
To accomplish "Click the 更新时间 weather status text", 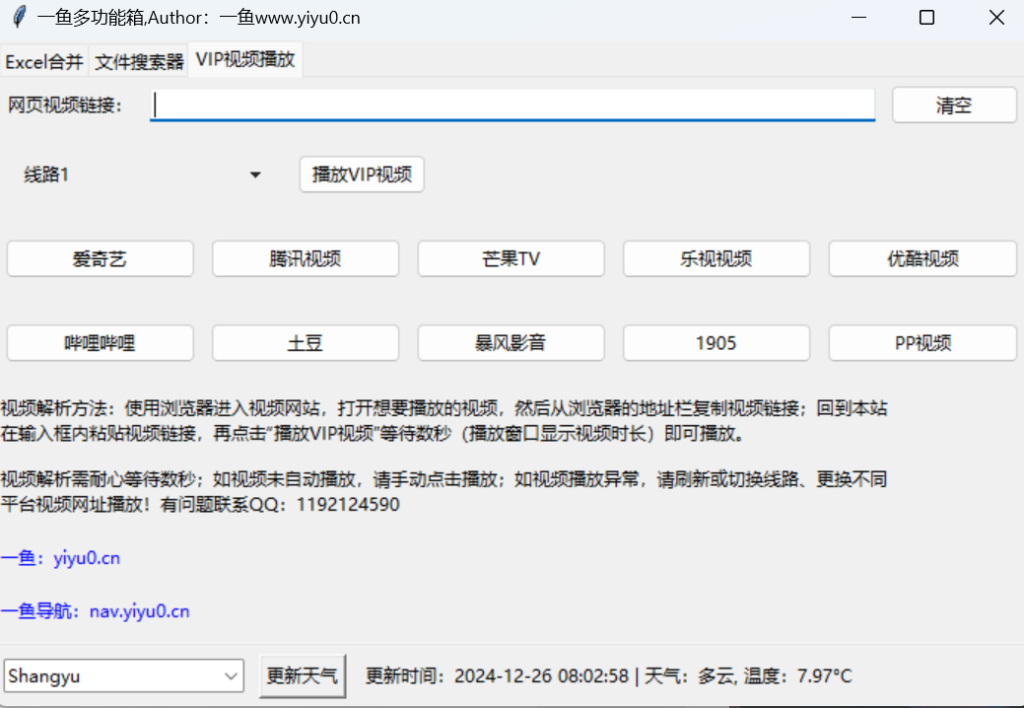I will pyautogui.click(x=608, y=676).
